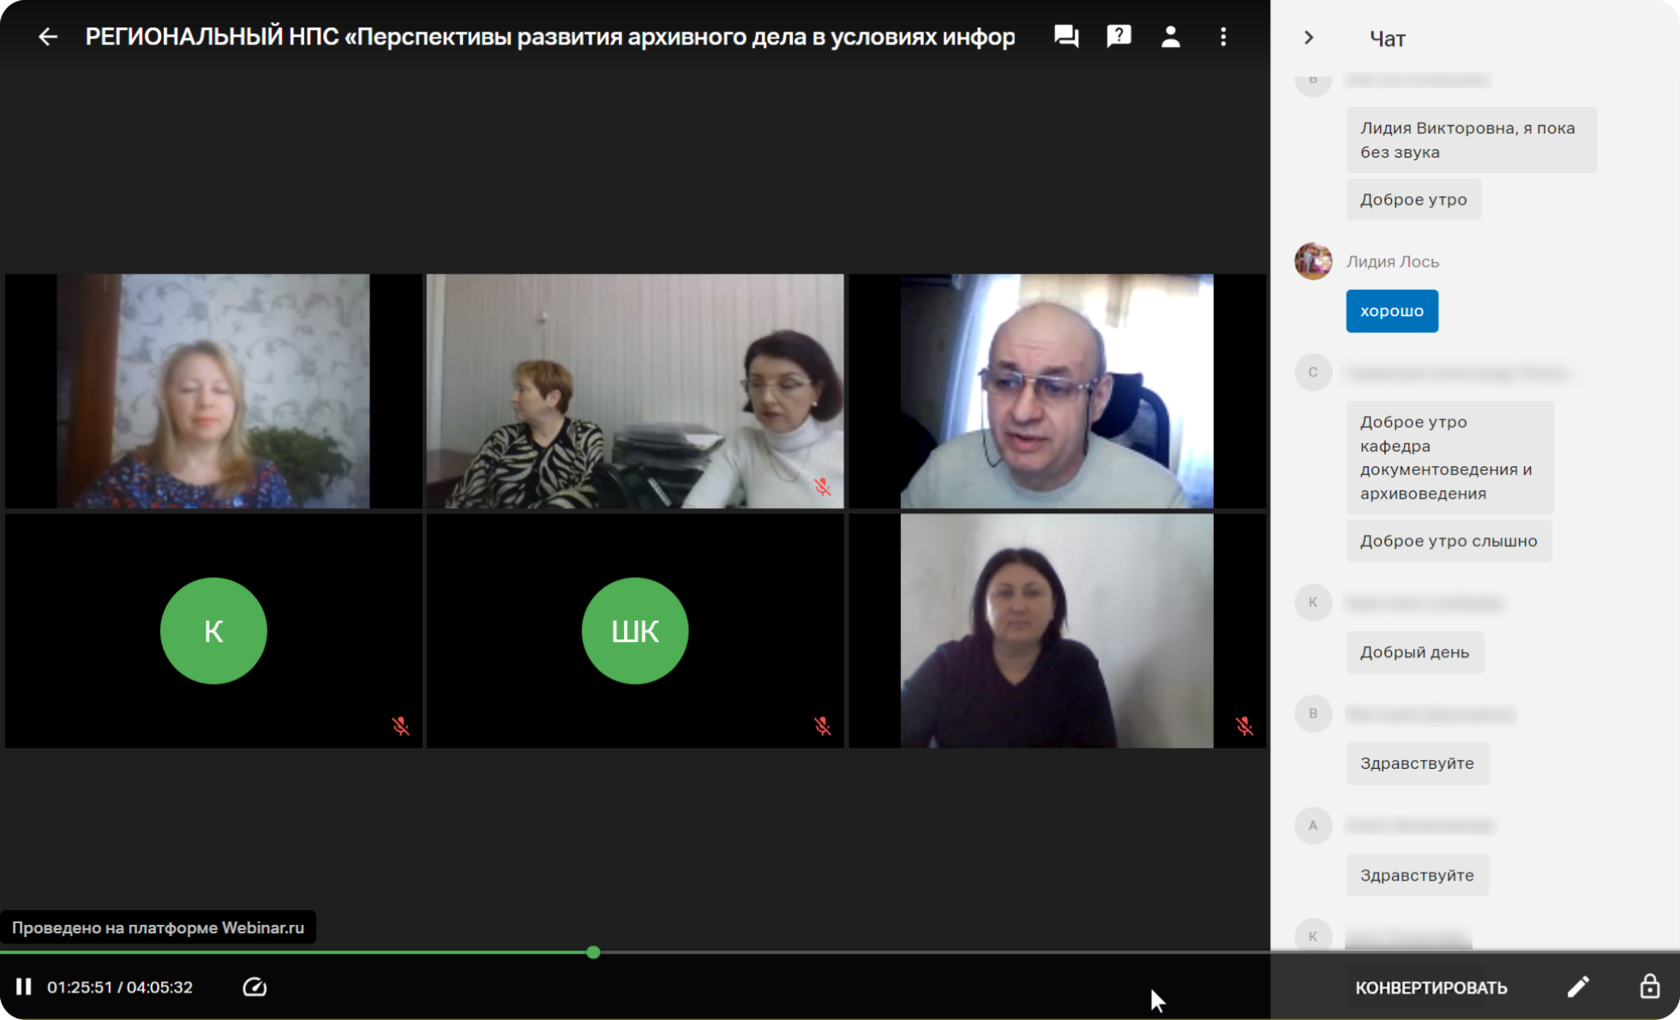Screen dimensions: 1680x1020
Task: Click the green К participant avatar circle
Action: [213, 631]
